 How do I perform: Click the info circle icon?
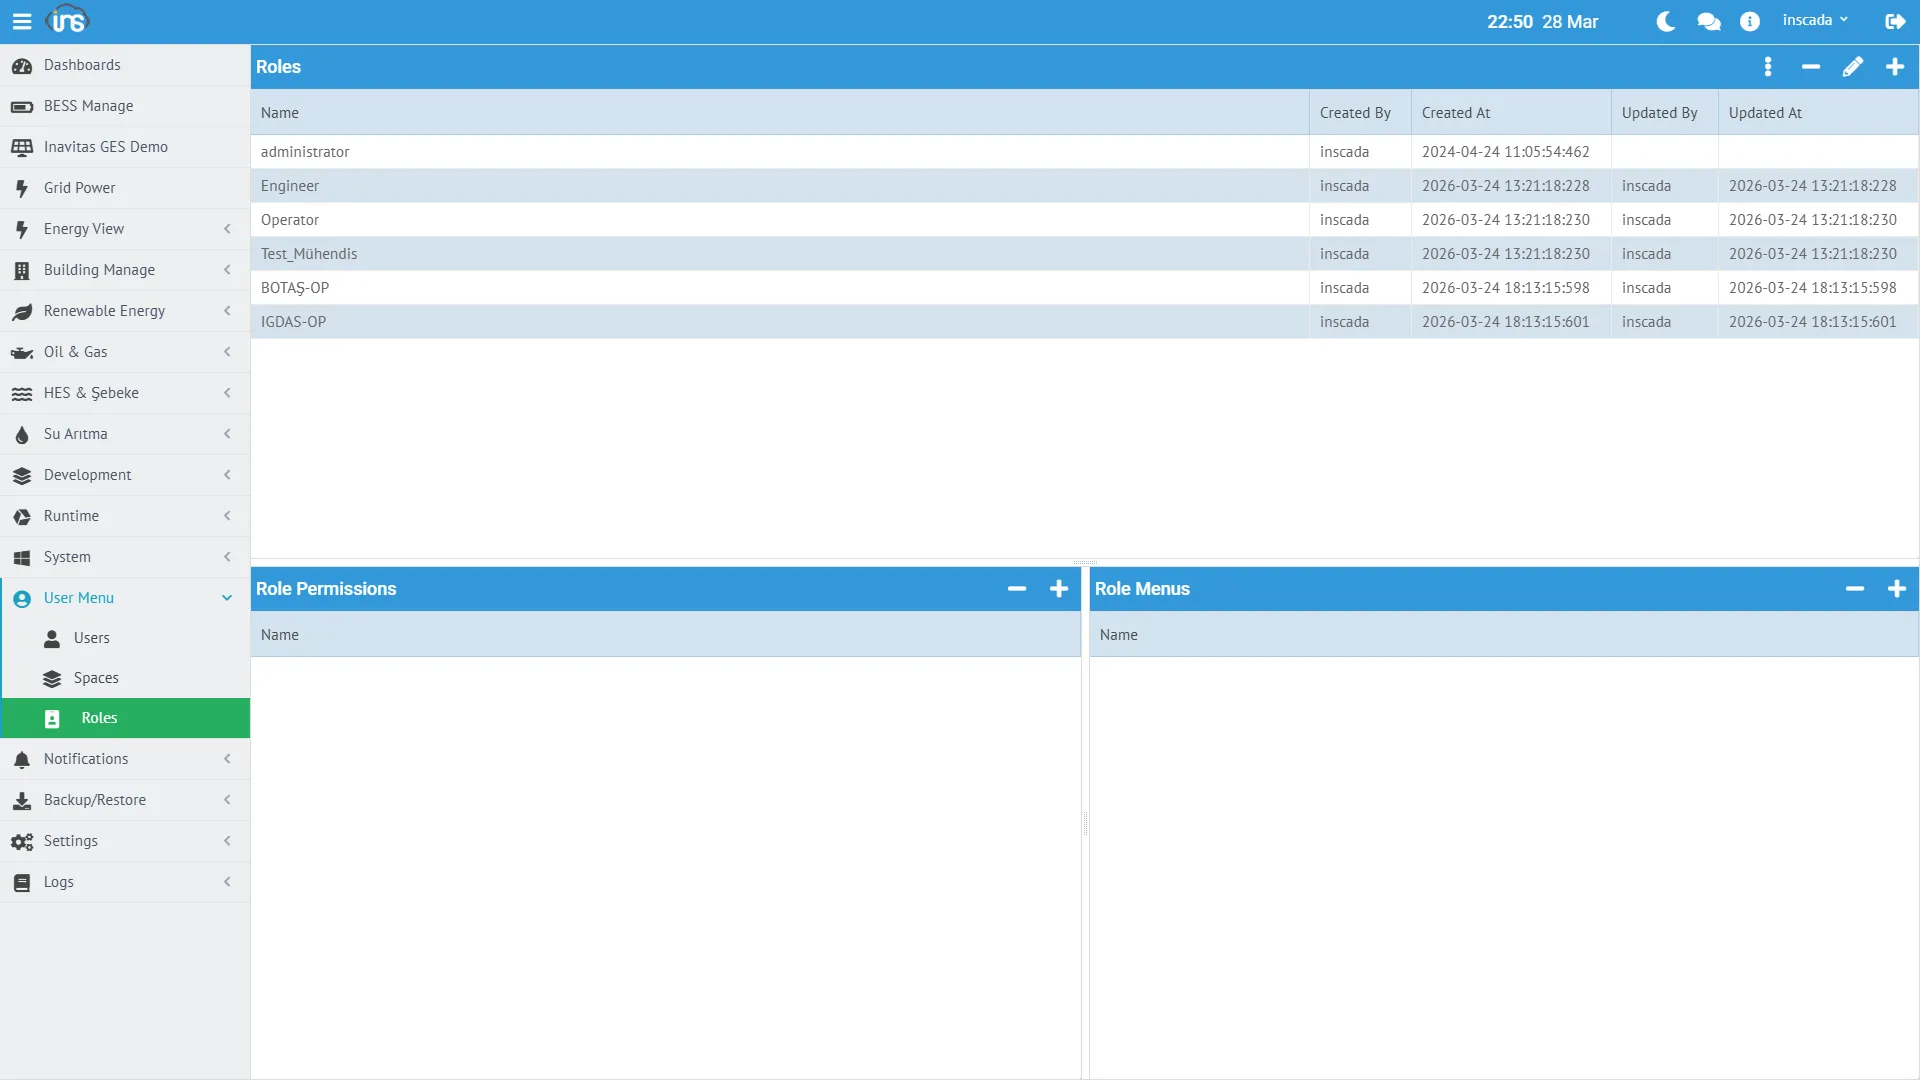(1749, 21)
